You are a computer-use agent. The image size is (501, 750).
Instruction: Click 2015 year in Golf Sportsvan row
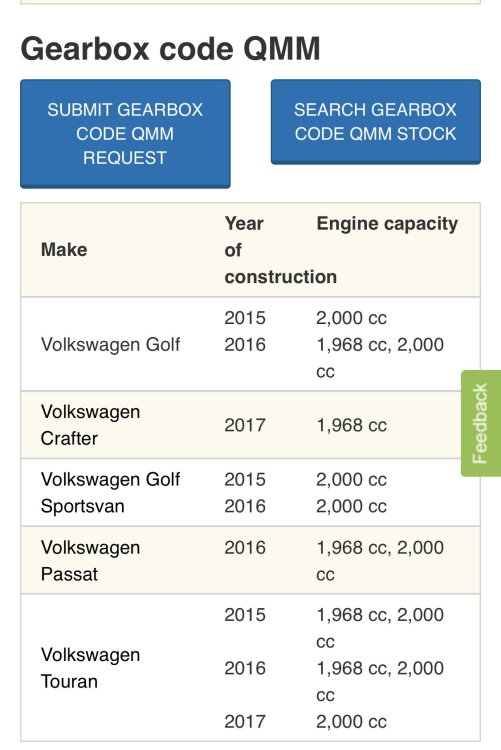click(x=245, y=480)
